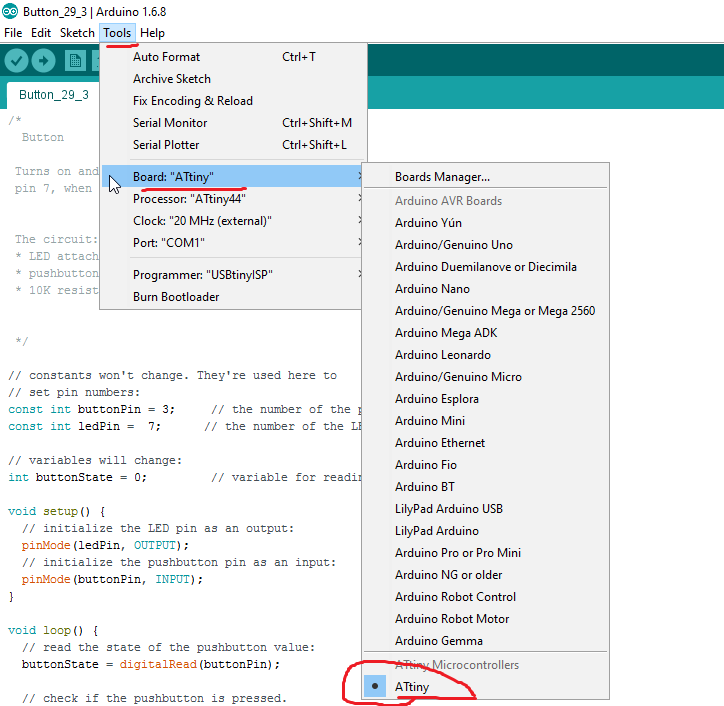Image resolution: width=724 pixels, height=706 pixels.
Task: Select Arduino Pro or Pro Mini
Action: click(485, 553)
